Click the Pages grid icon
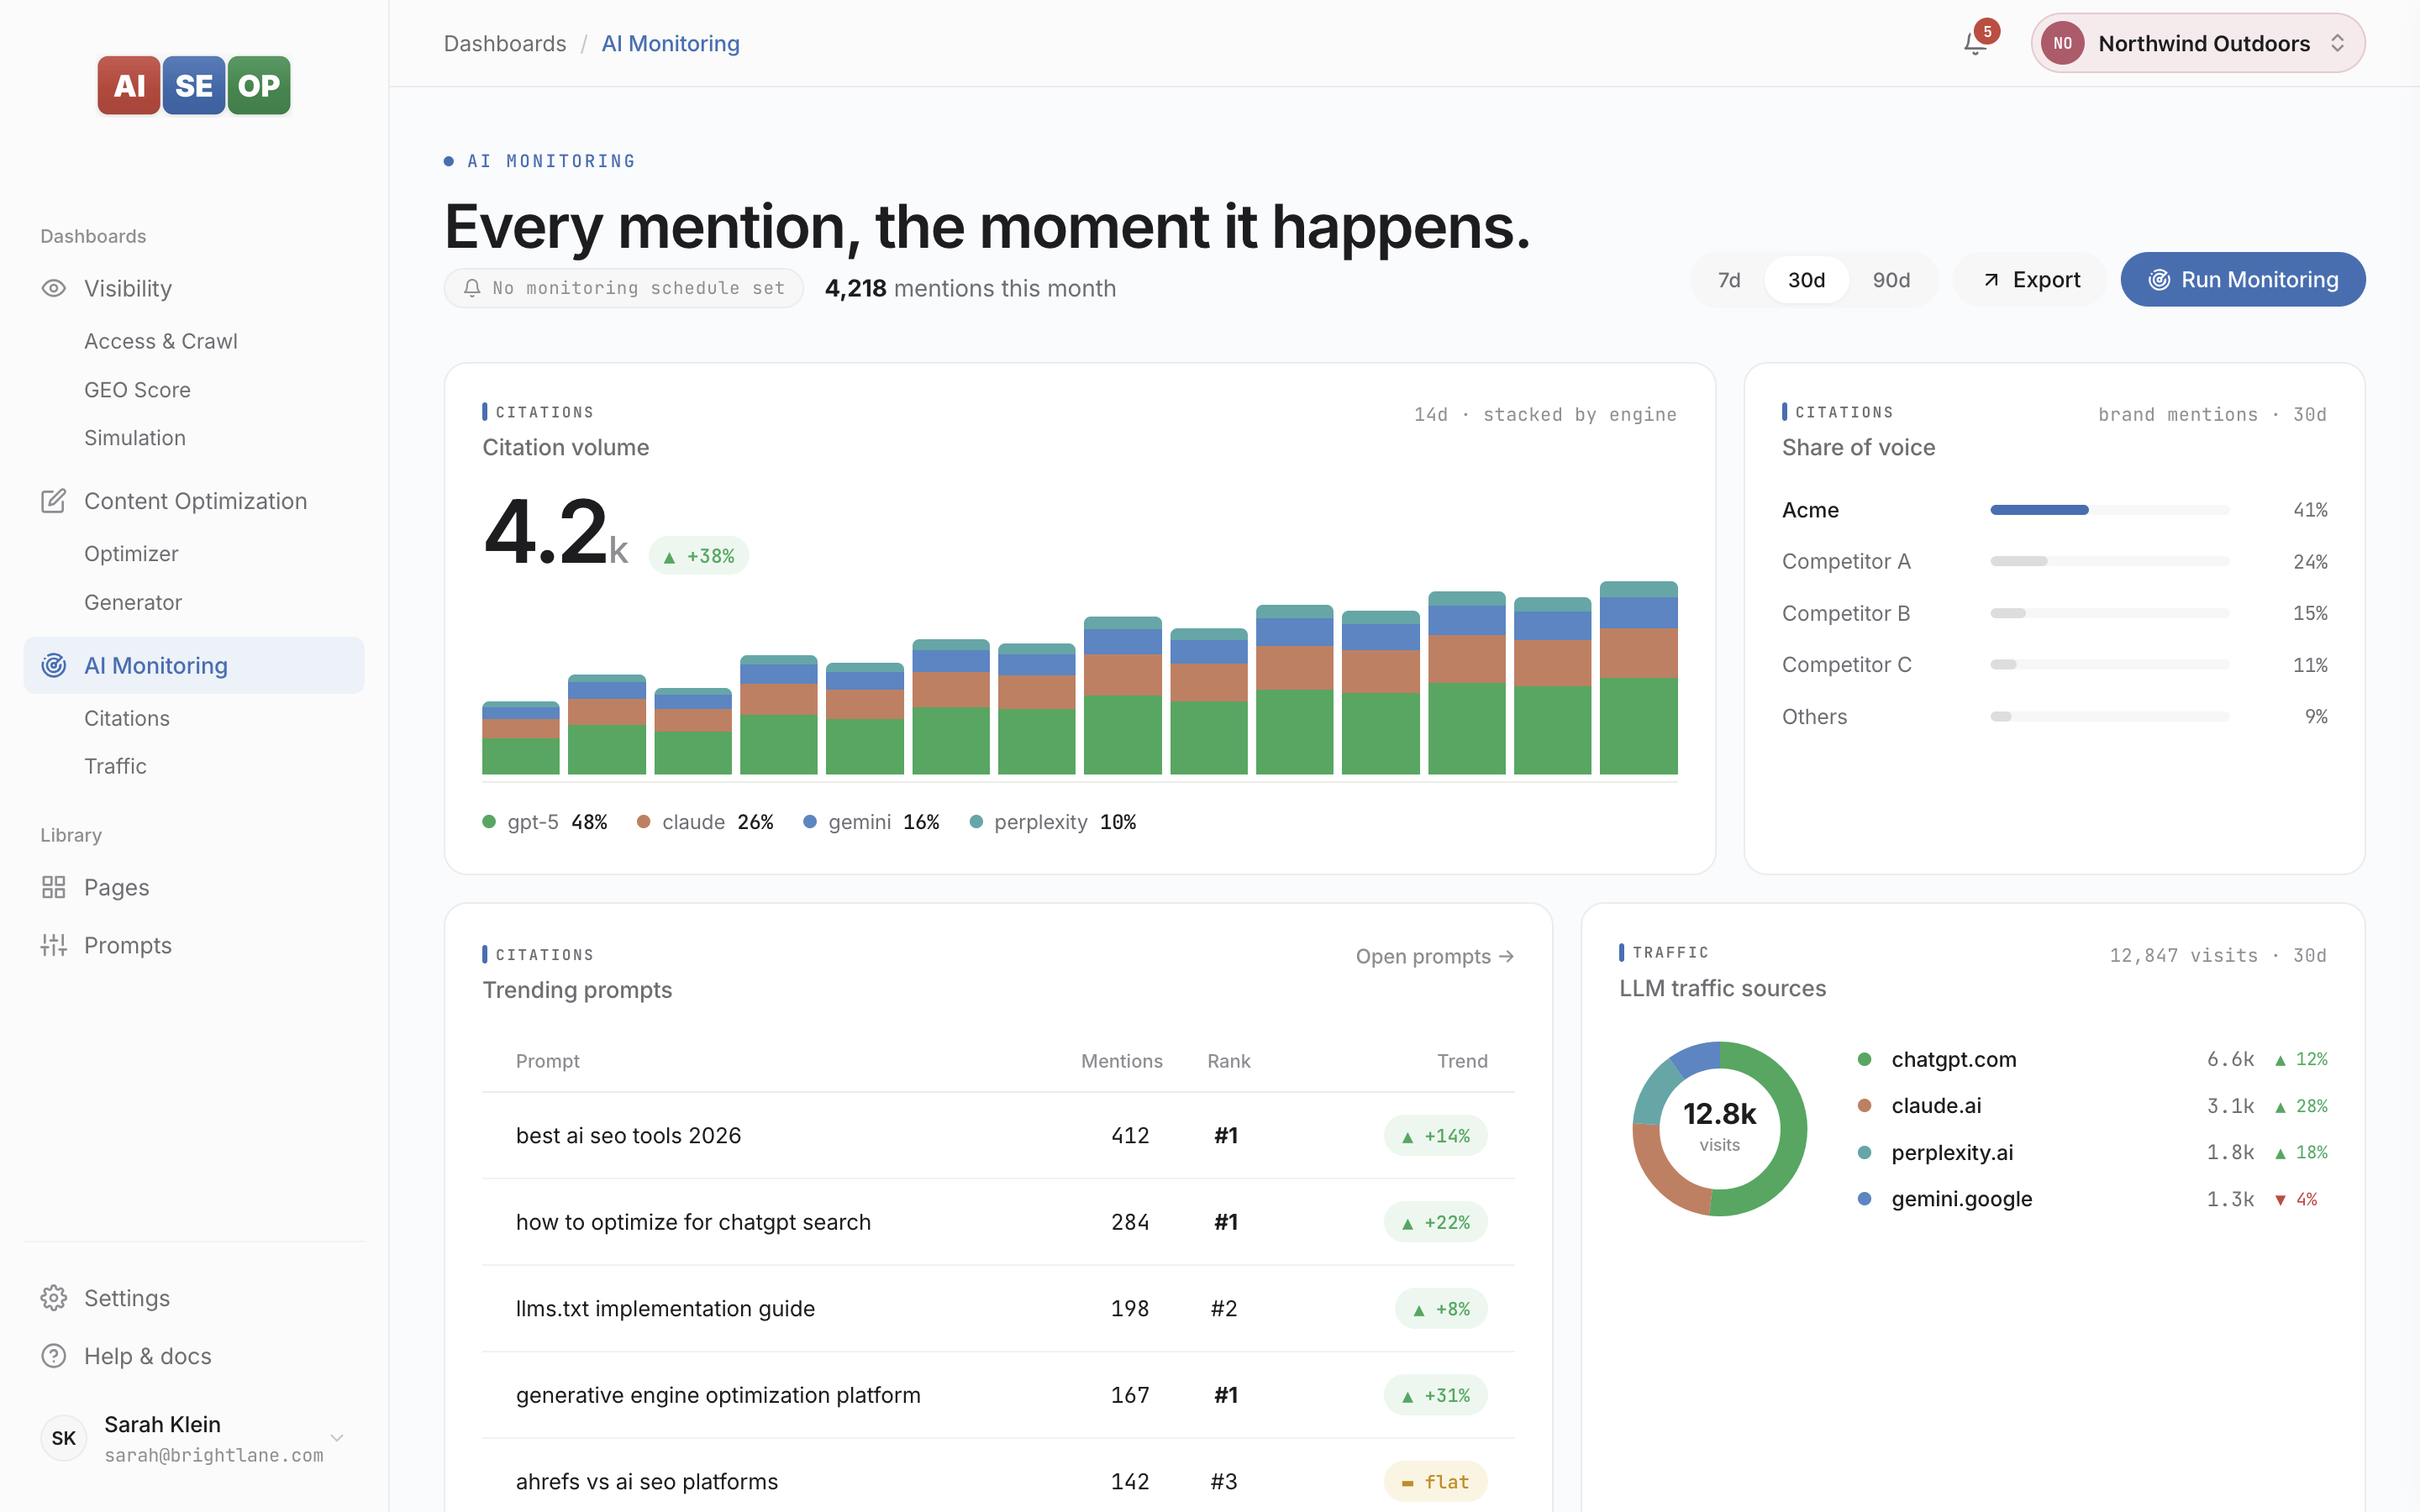 [x=54, y=887]
